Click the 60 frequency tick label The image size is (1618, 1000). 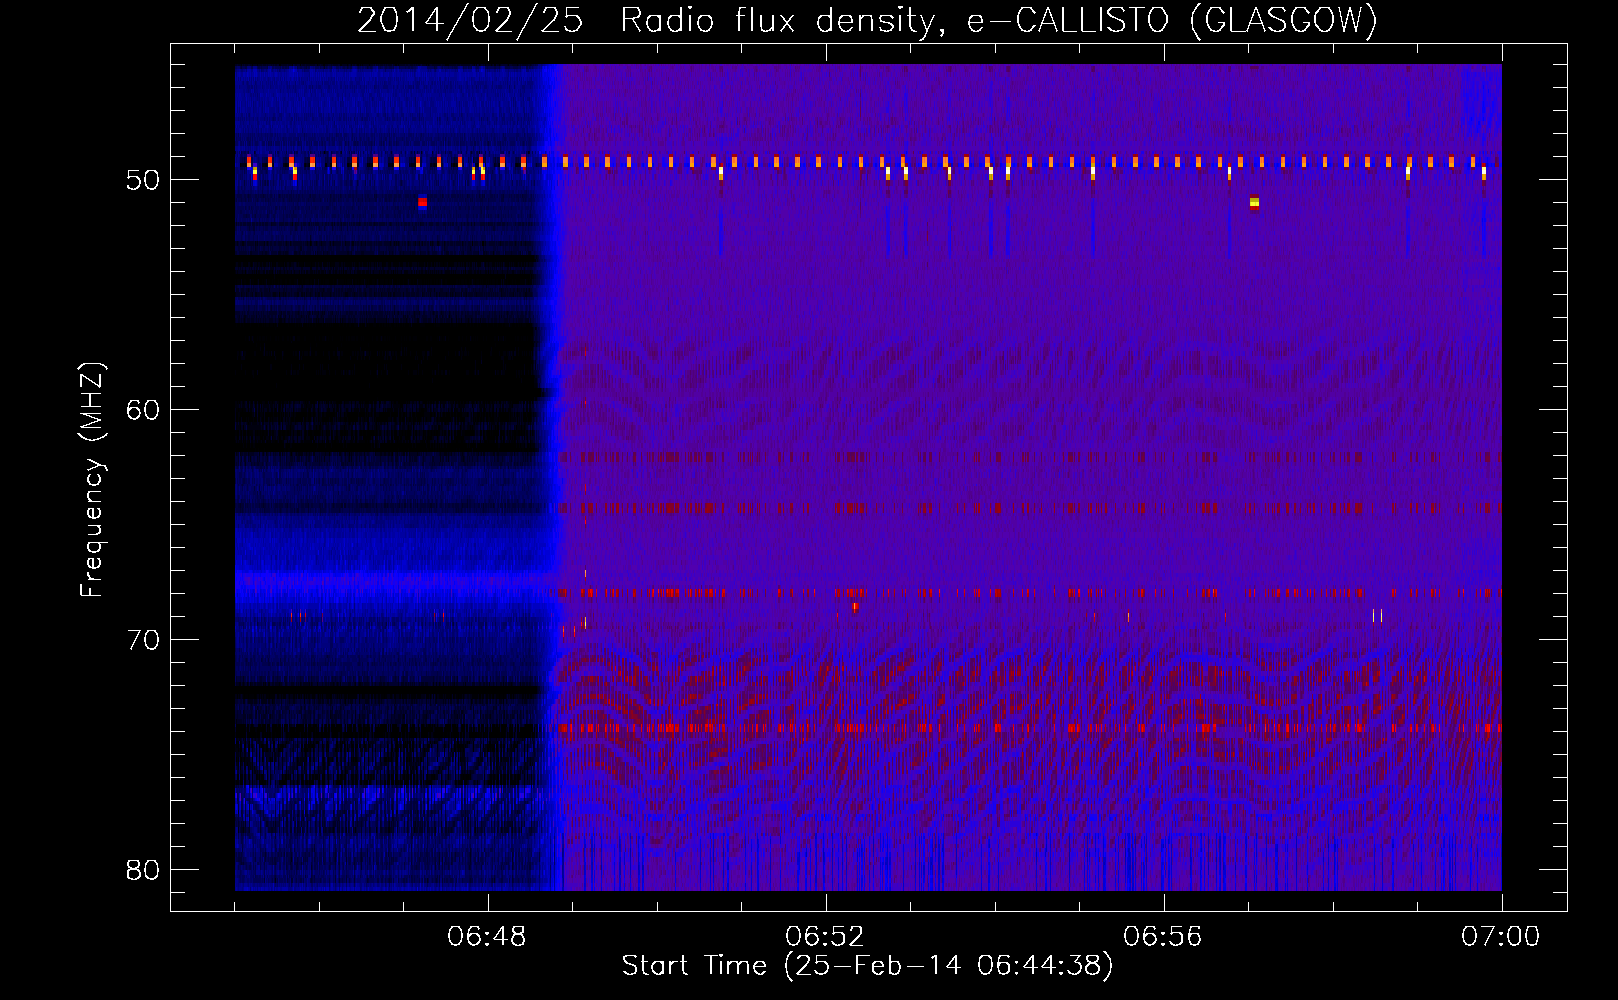(x=143, y=410)
